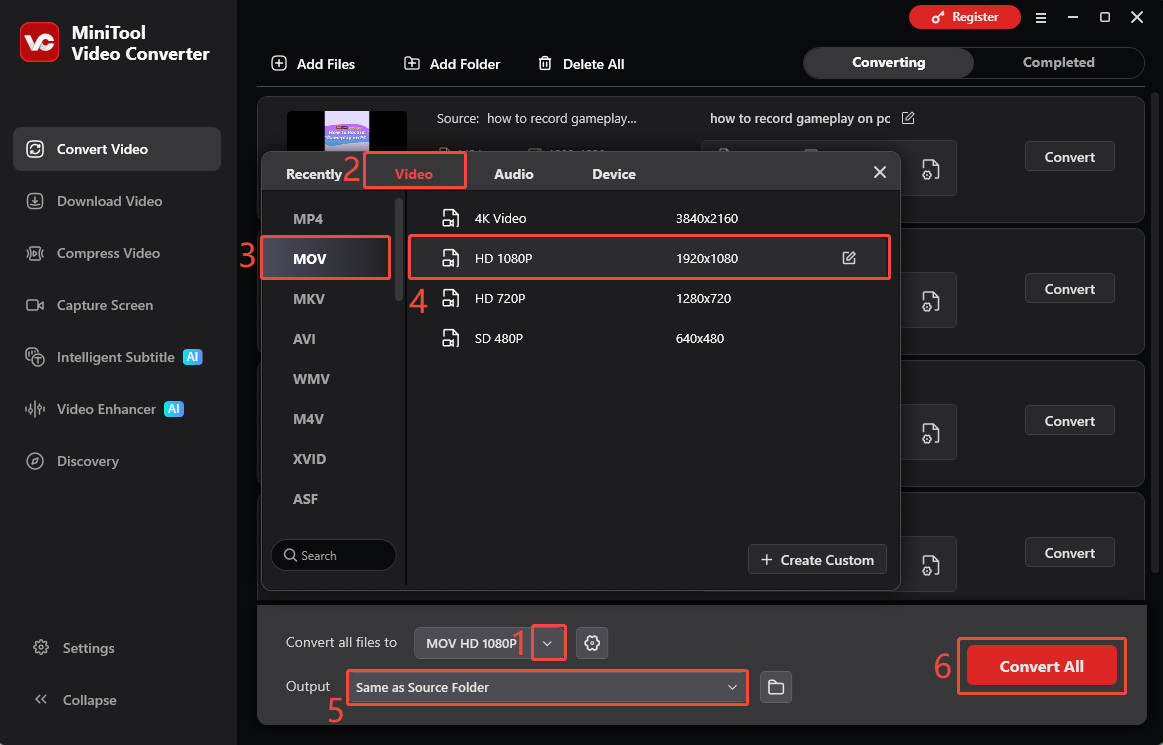Open output settings icon for first file
Screen dimensions: 1163x745
click(930, 169)
